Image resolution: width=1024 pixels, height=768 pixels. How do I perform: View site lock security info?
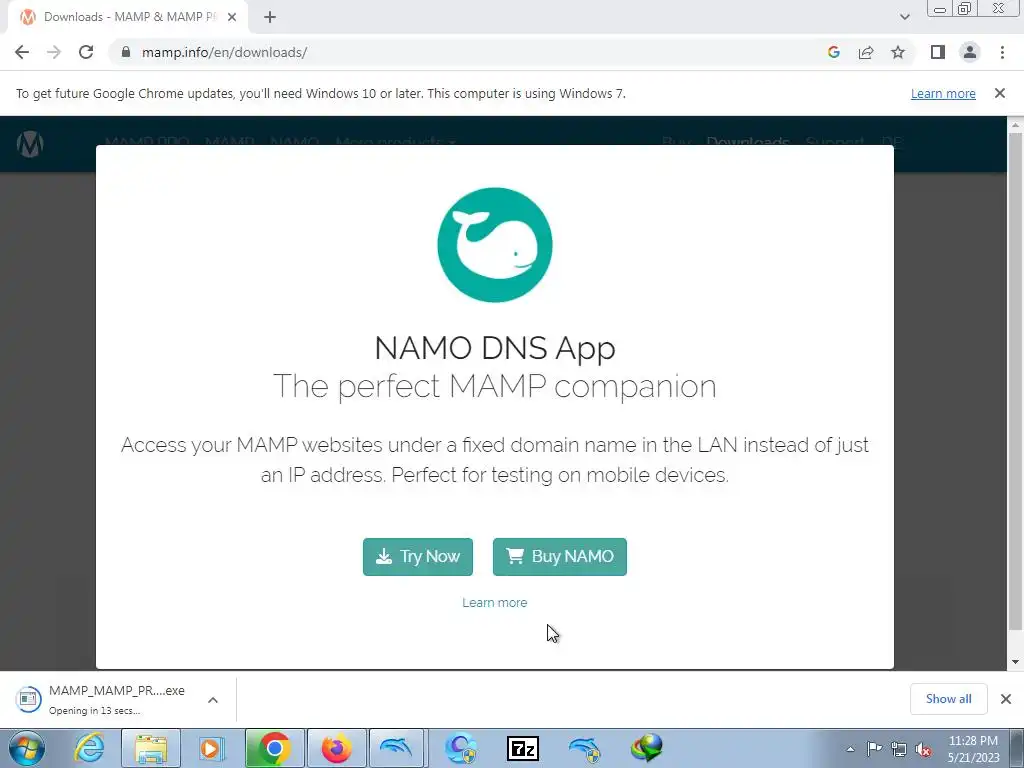[x=126, y=52]
